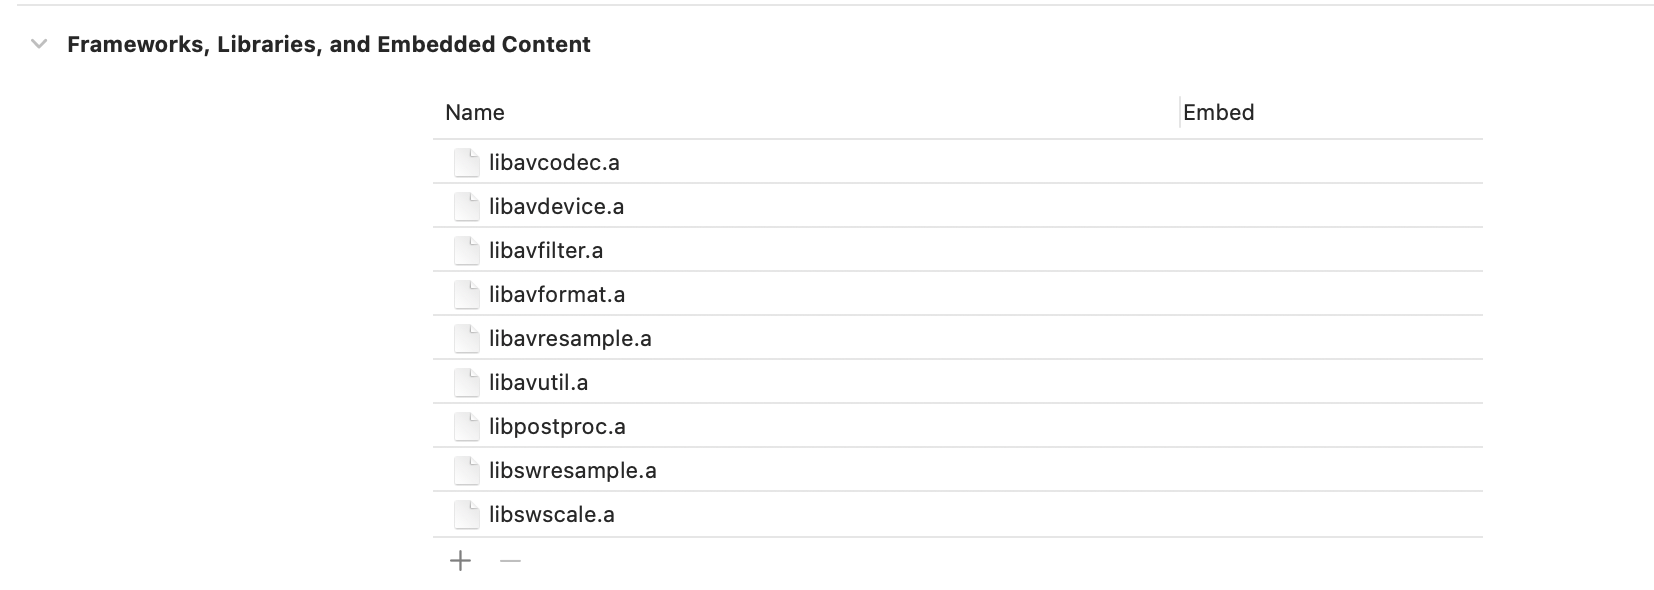Click the libpostproc.a file icon
The width and height of the screenshot is (1654, 590).
(x=466, y=426)
